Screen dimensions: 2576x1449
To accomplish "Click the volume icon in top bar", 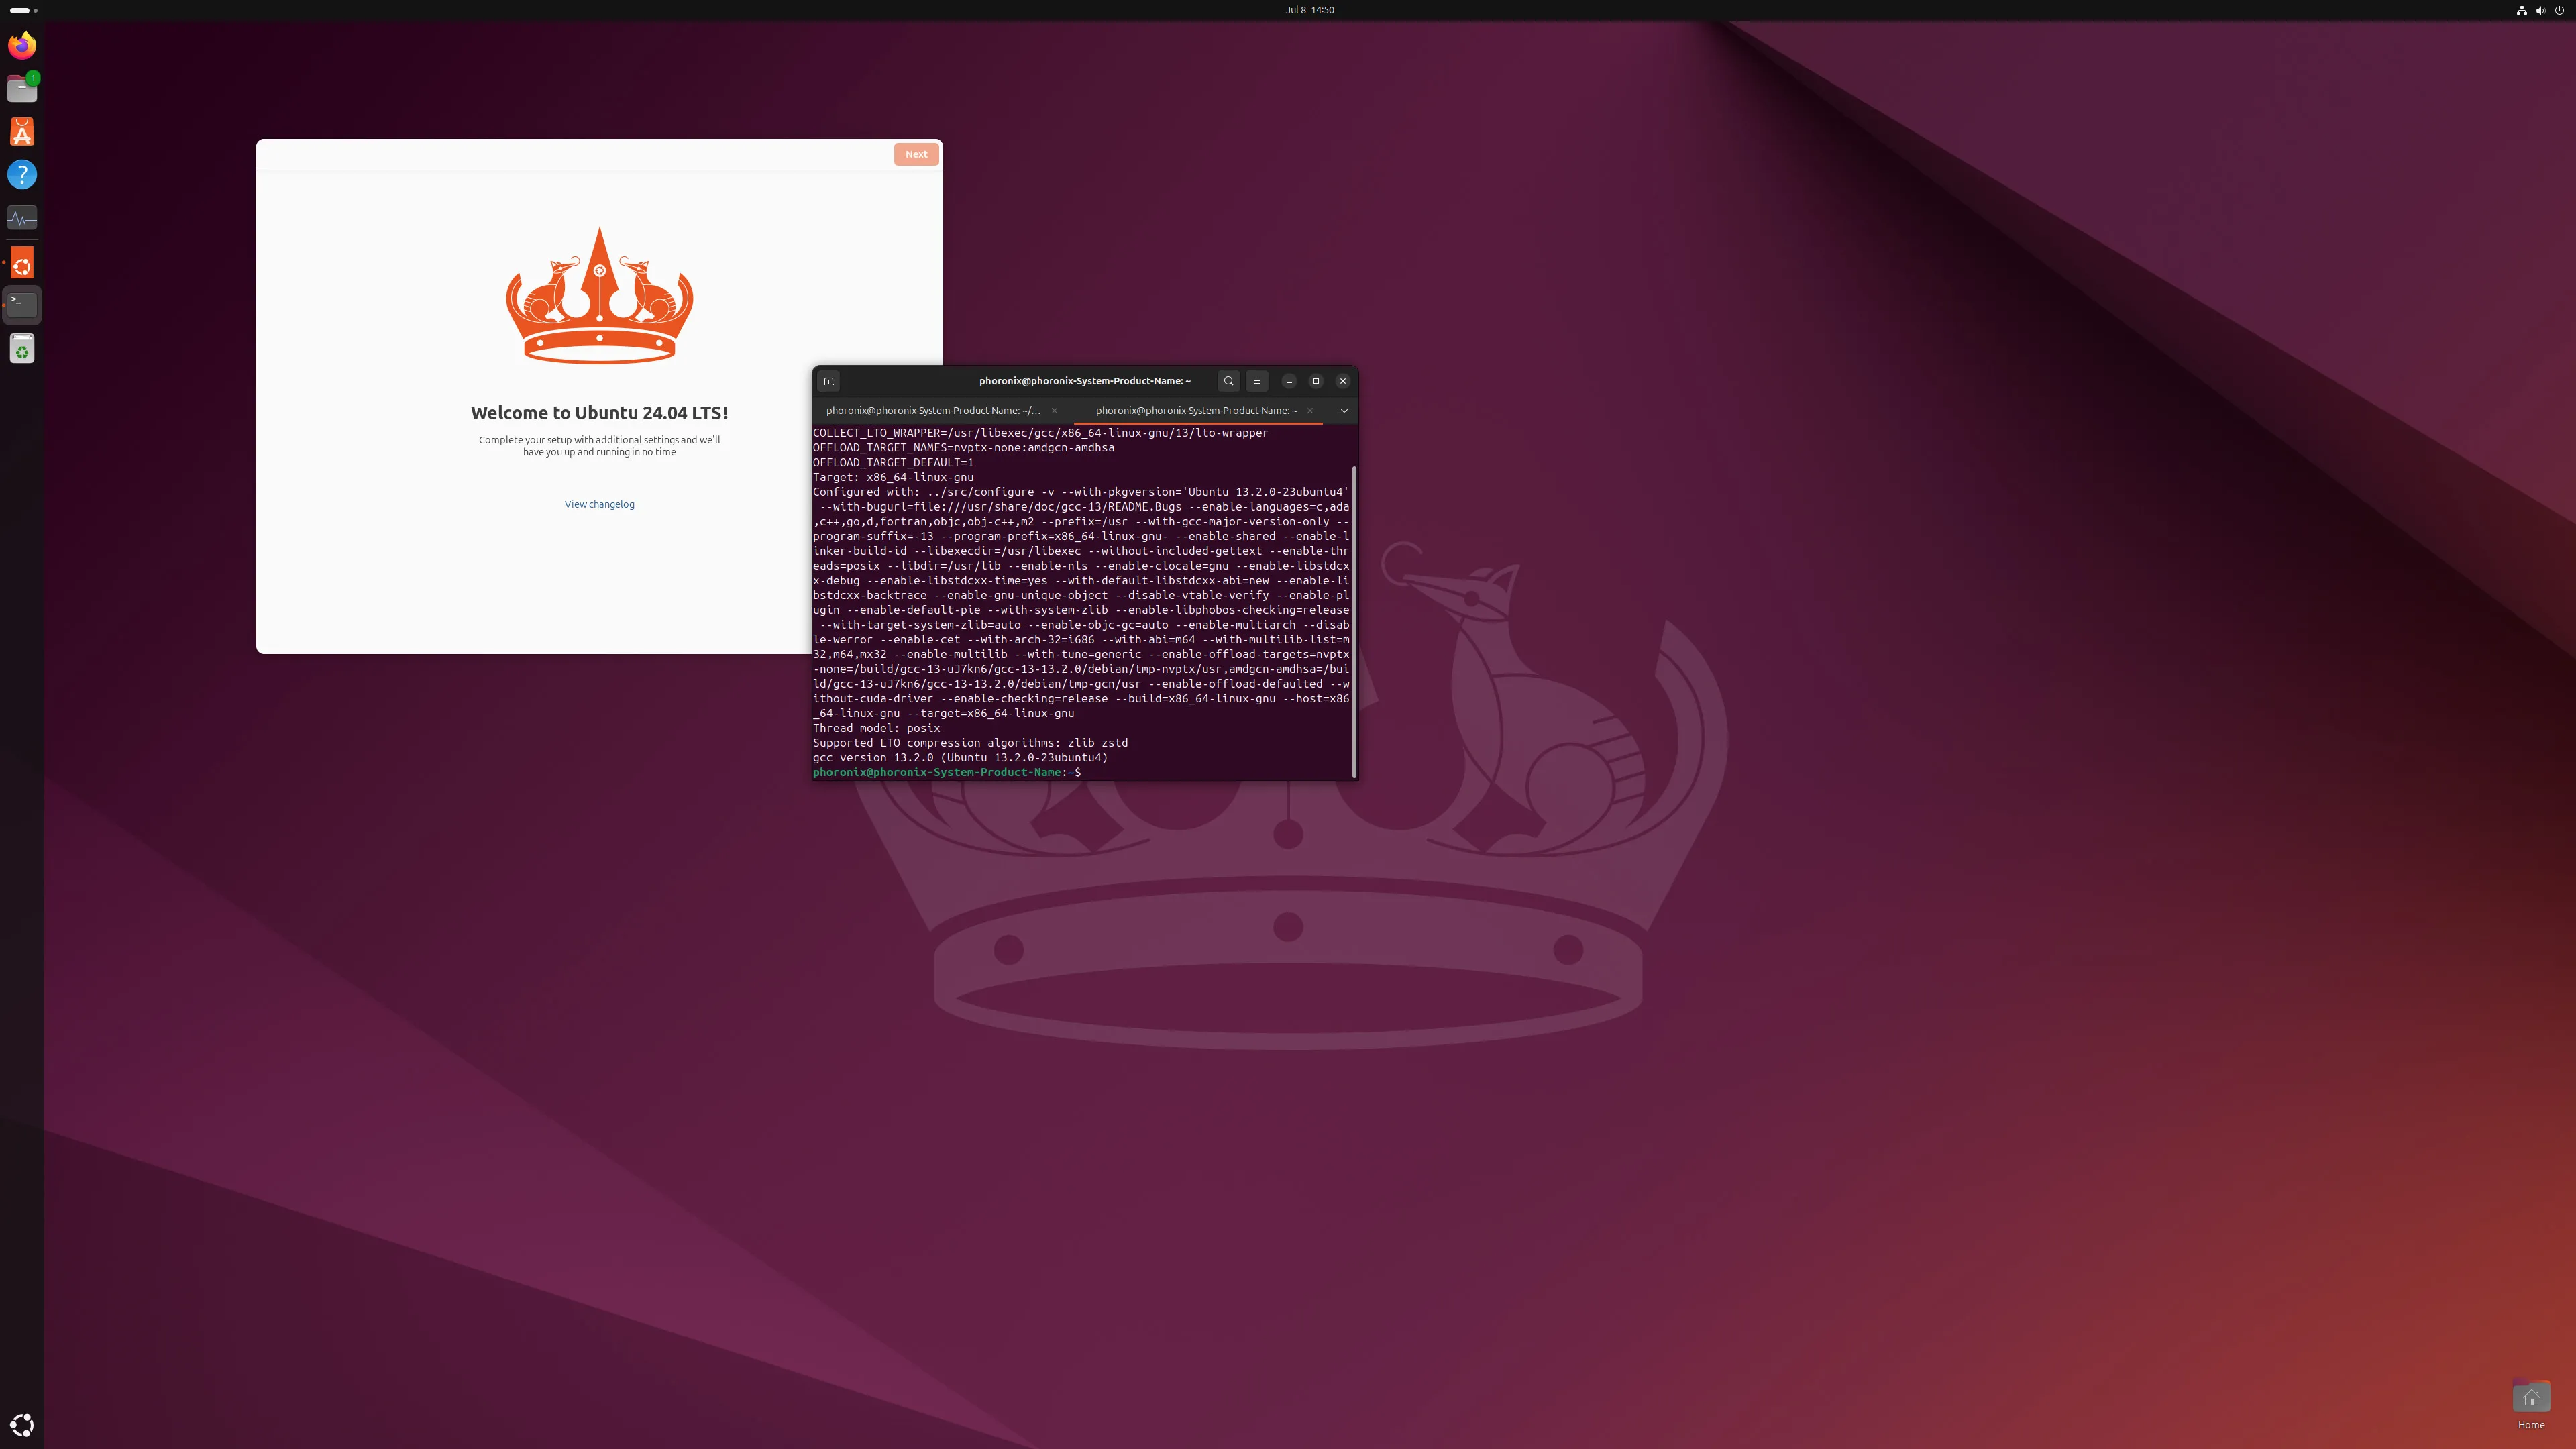I will (2540, 10).
